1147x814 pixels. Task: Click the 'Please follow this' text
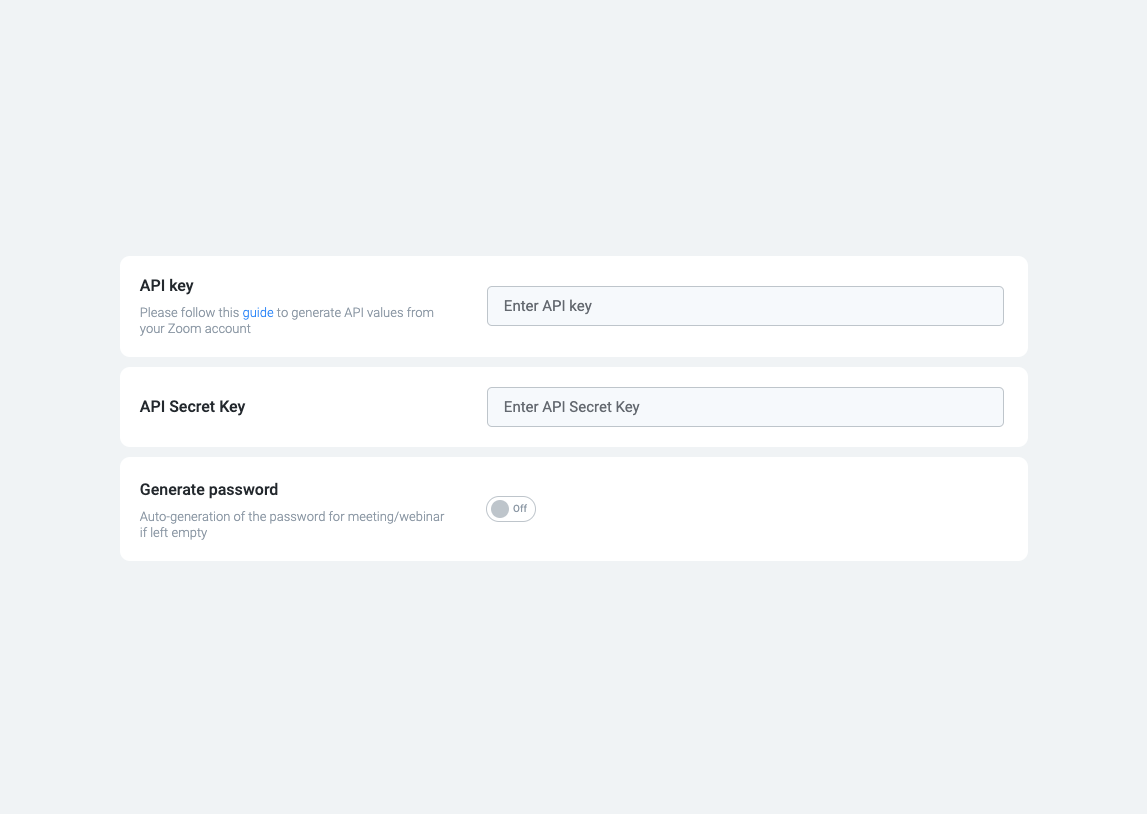tap(189, 313)
